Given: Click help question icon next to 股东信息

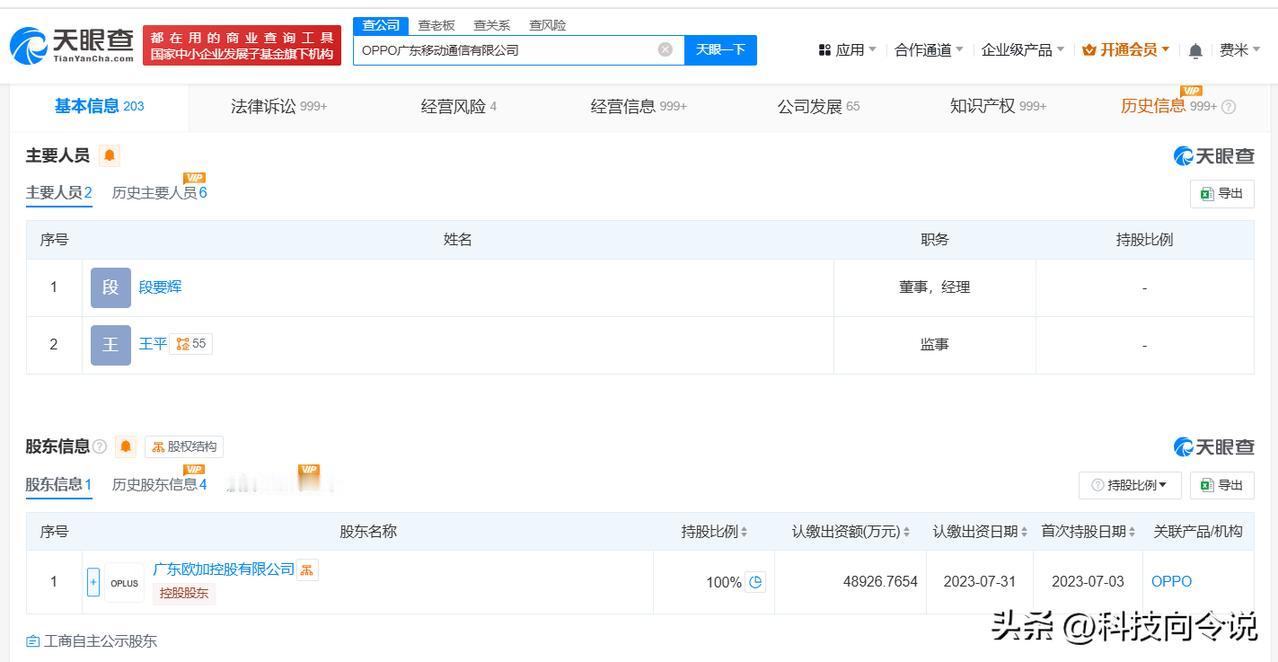Looking at the screenshot, I should pos(100,447).
